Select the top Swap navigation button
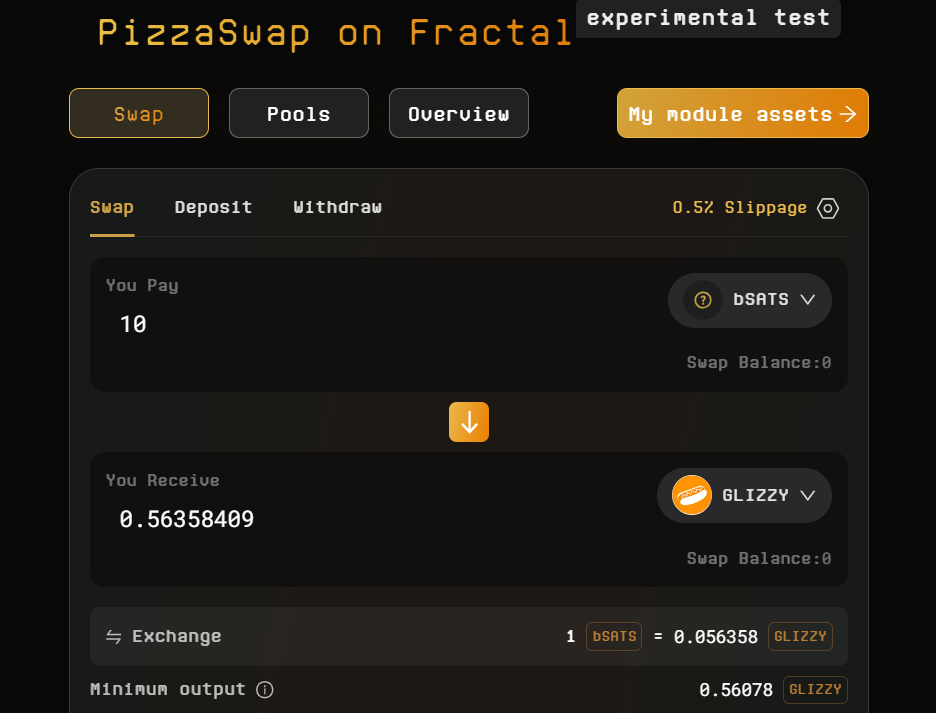 click(x=138, y=113)
